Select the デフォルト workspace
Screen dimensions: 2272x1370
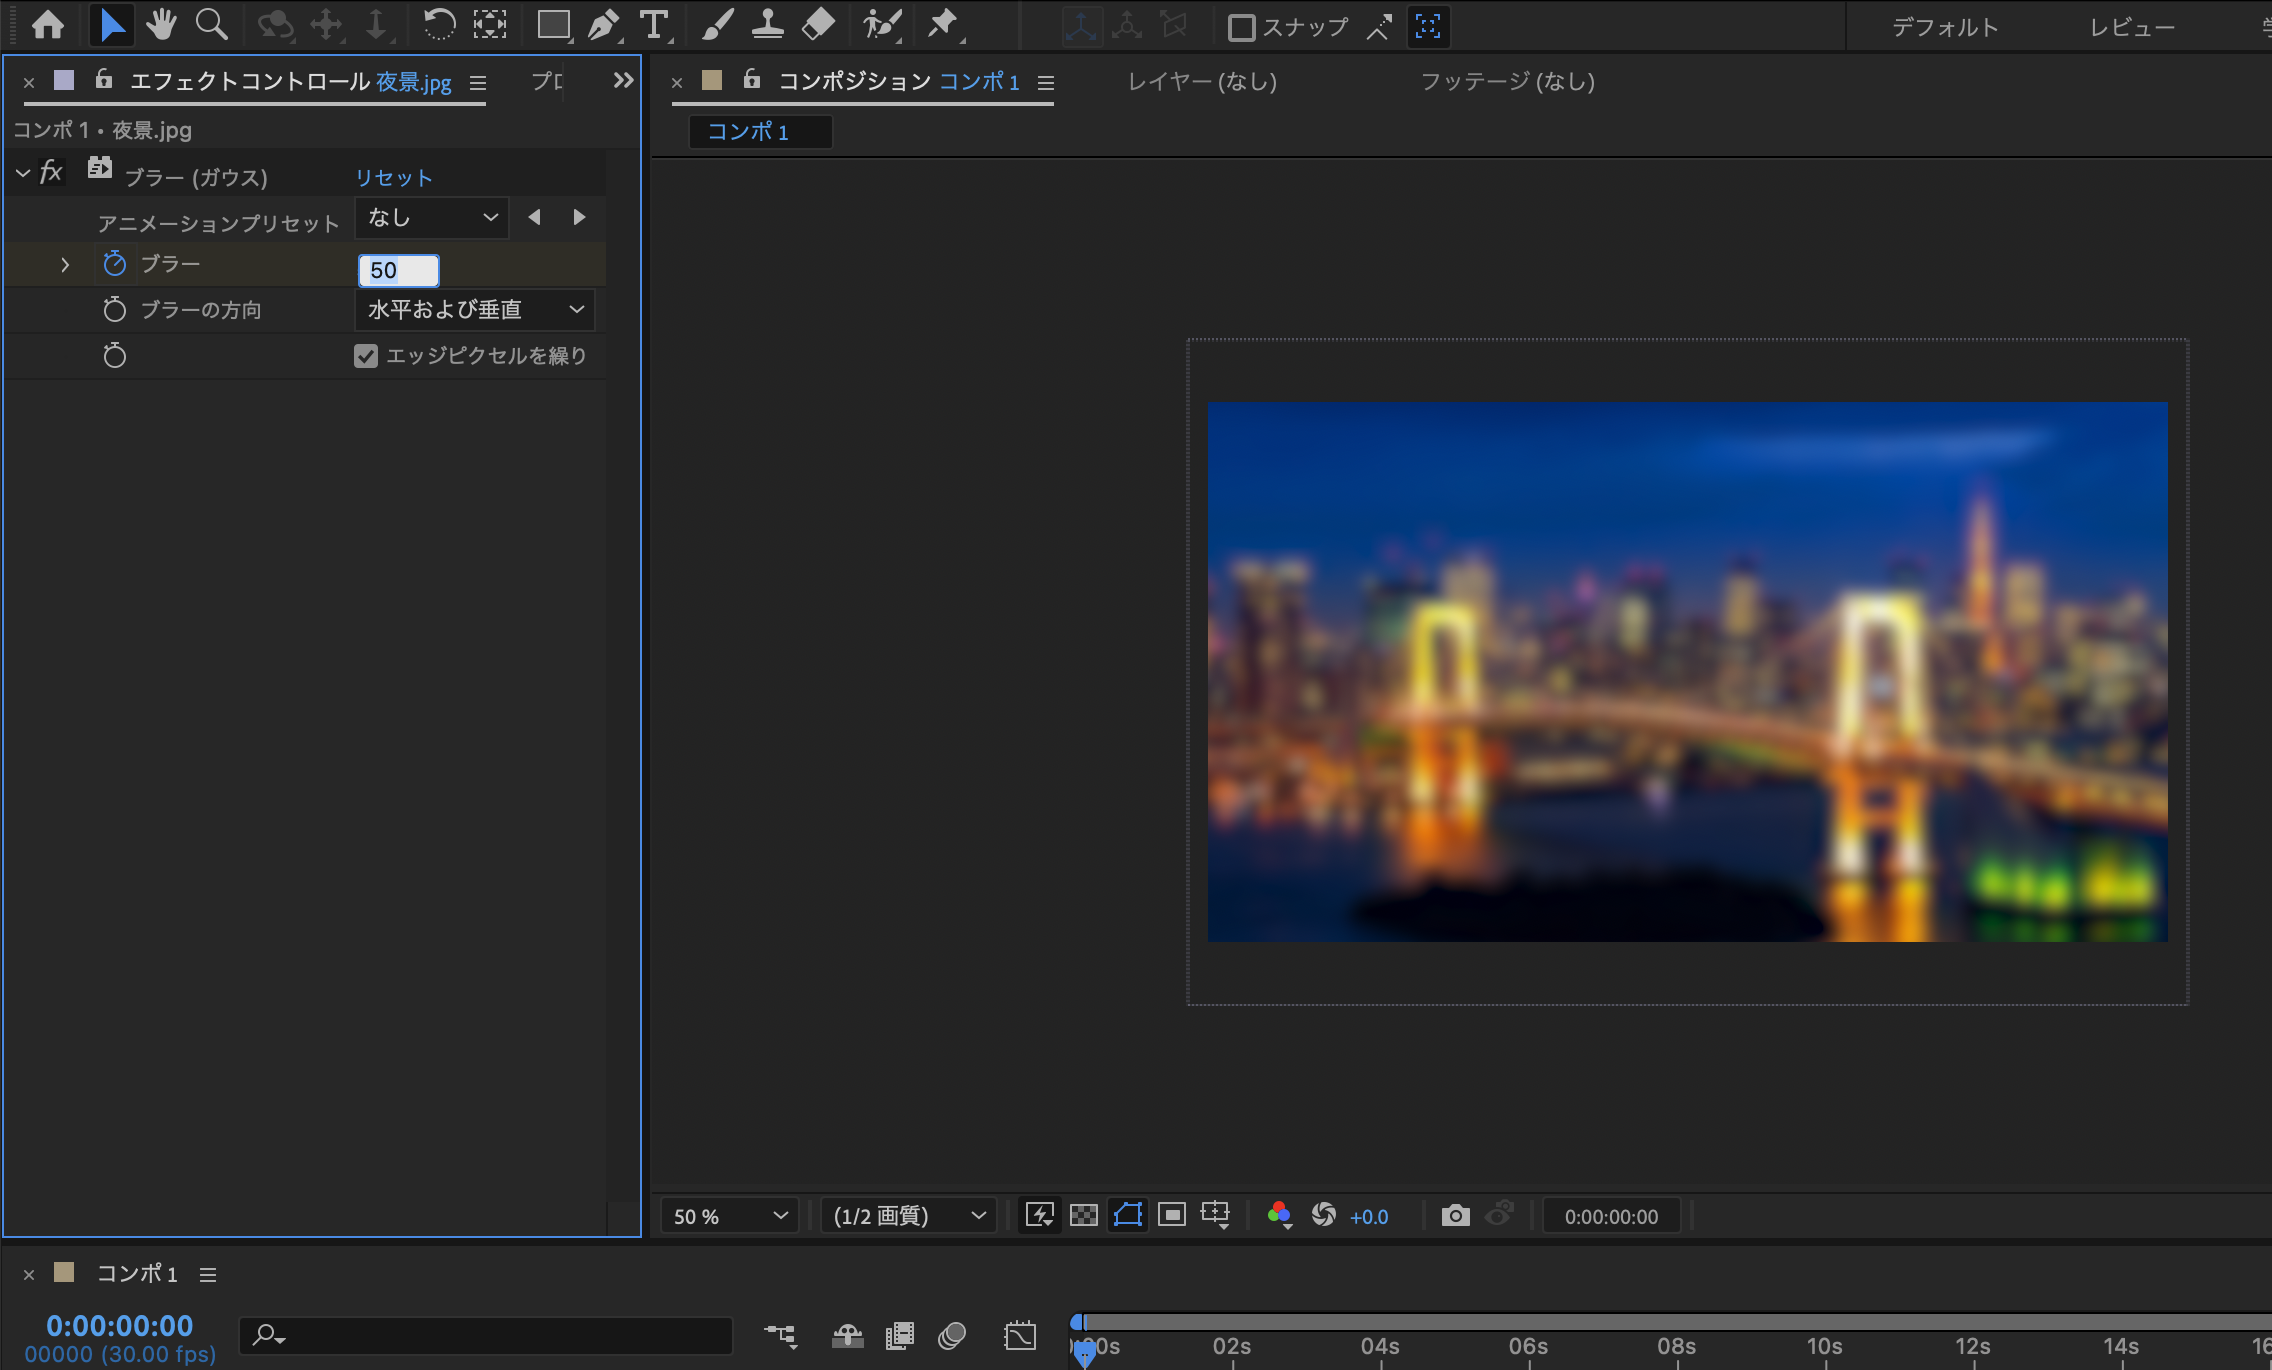(1945, 27)
